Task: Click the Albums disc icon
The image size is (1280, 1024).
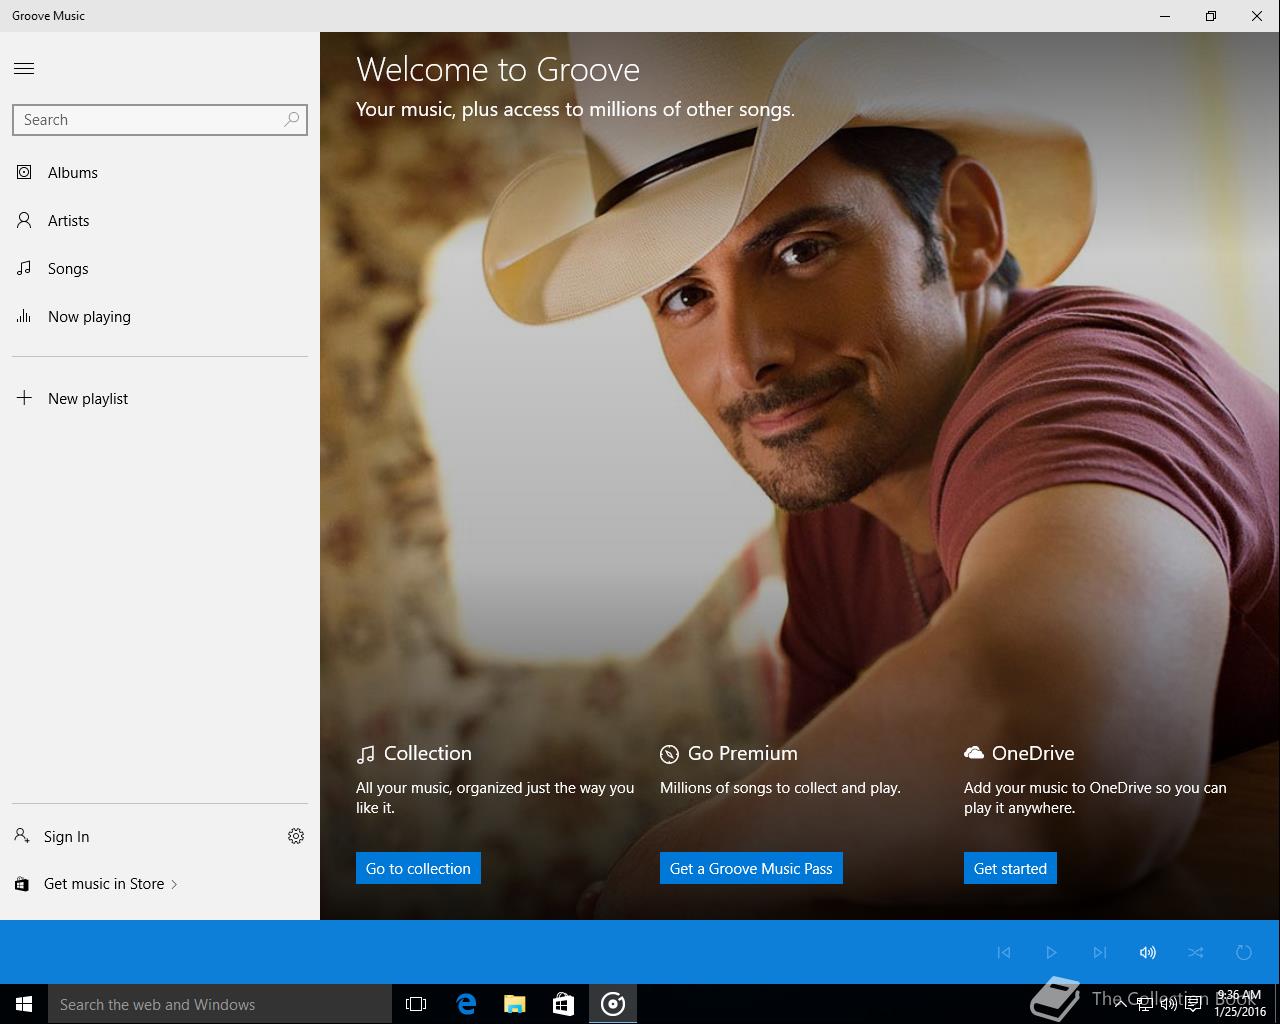Action: (24, 172)
